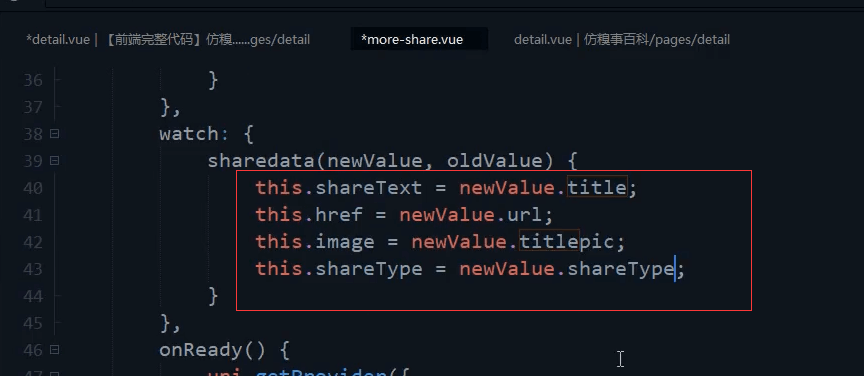Click onReady on line 46

201,350
